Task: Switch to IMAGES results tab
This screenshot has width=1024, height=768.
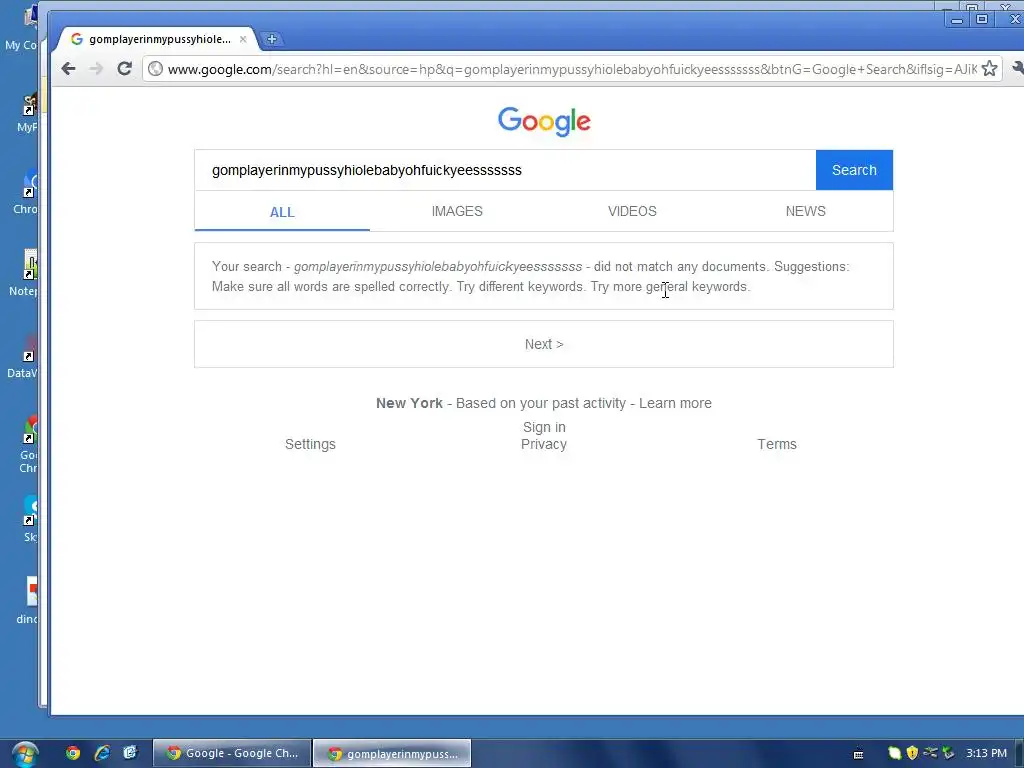Action: point(457,211)
